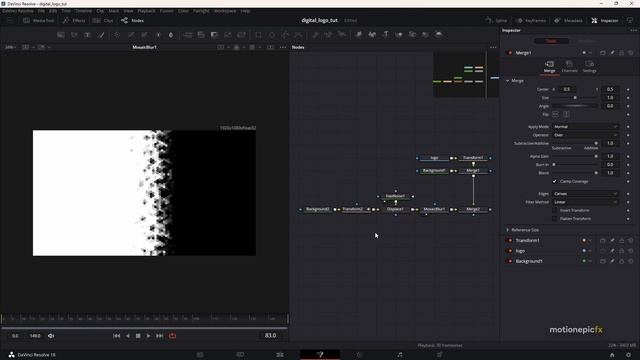Screen dimensions: 640x360
Task: Toggle horizontal Flip button
Action: pyautogui.click(x=555, y=114)
